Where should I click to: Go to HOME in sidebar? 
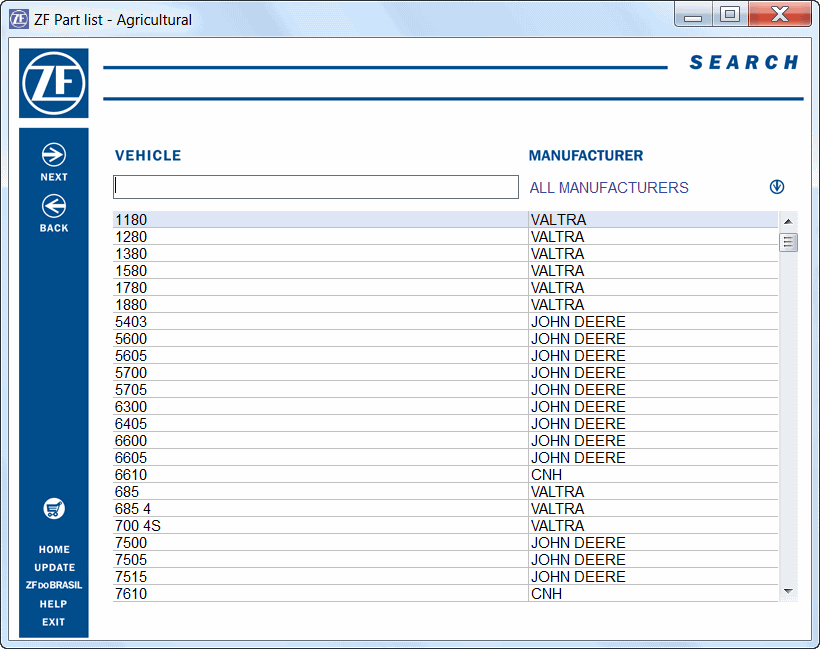point(54,549)
